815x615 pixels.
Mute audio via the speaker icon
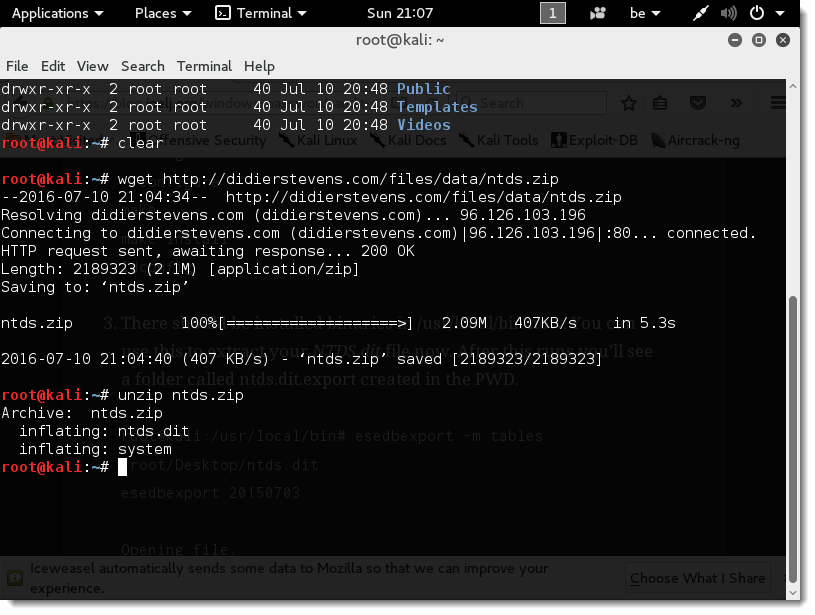727,13
